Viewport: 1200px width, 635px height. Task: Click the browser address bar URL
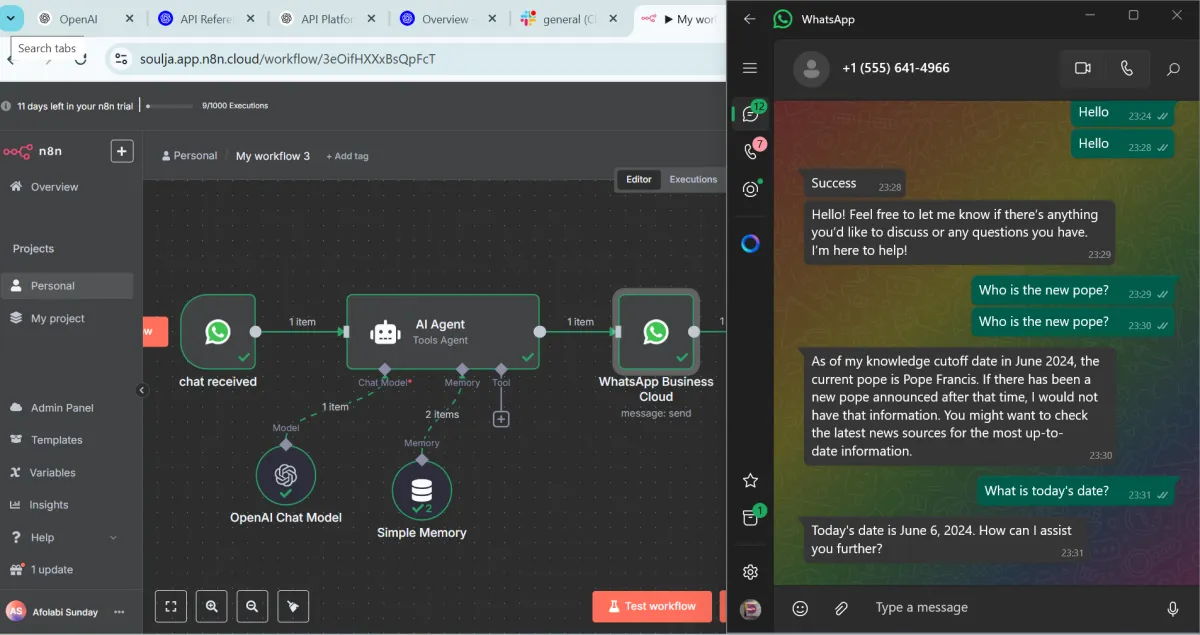(x=287, y=59)
